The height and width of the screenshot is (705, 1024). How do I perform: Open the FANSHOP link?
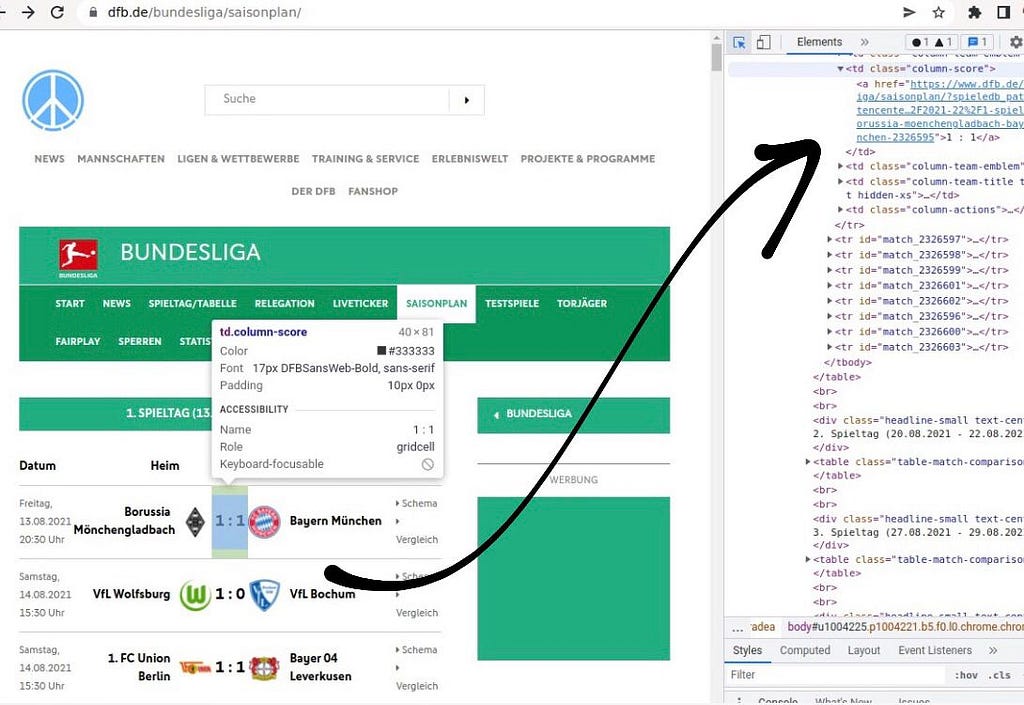373,191
